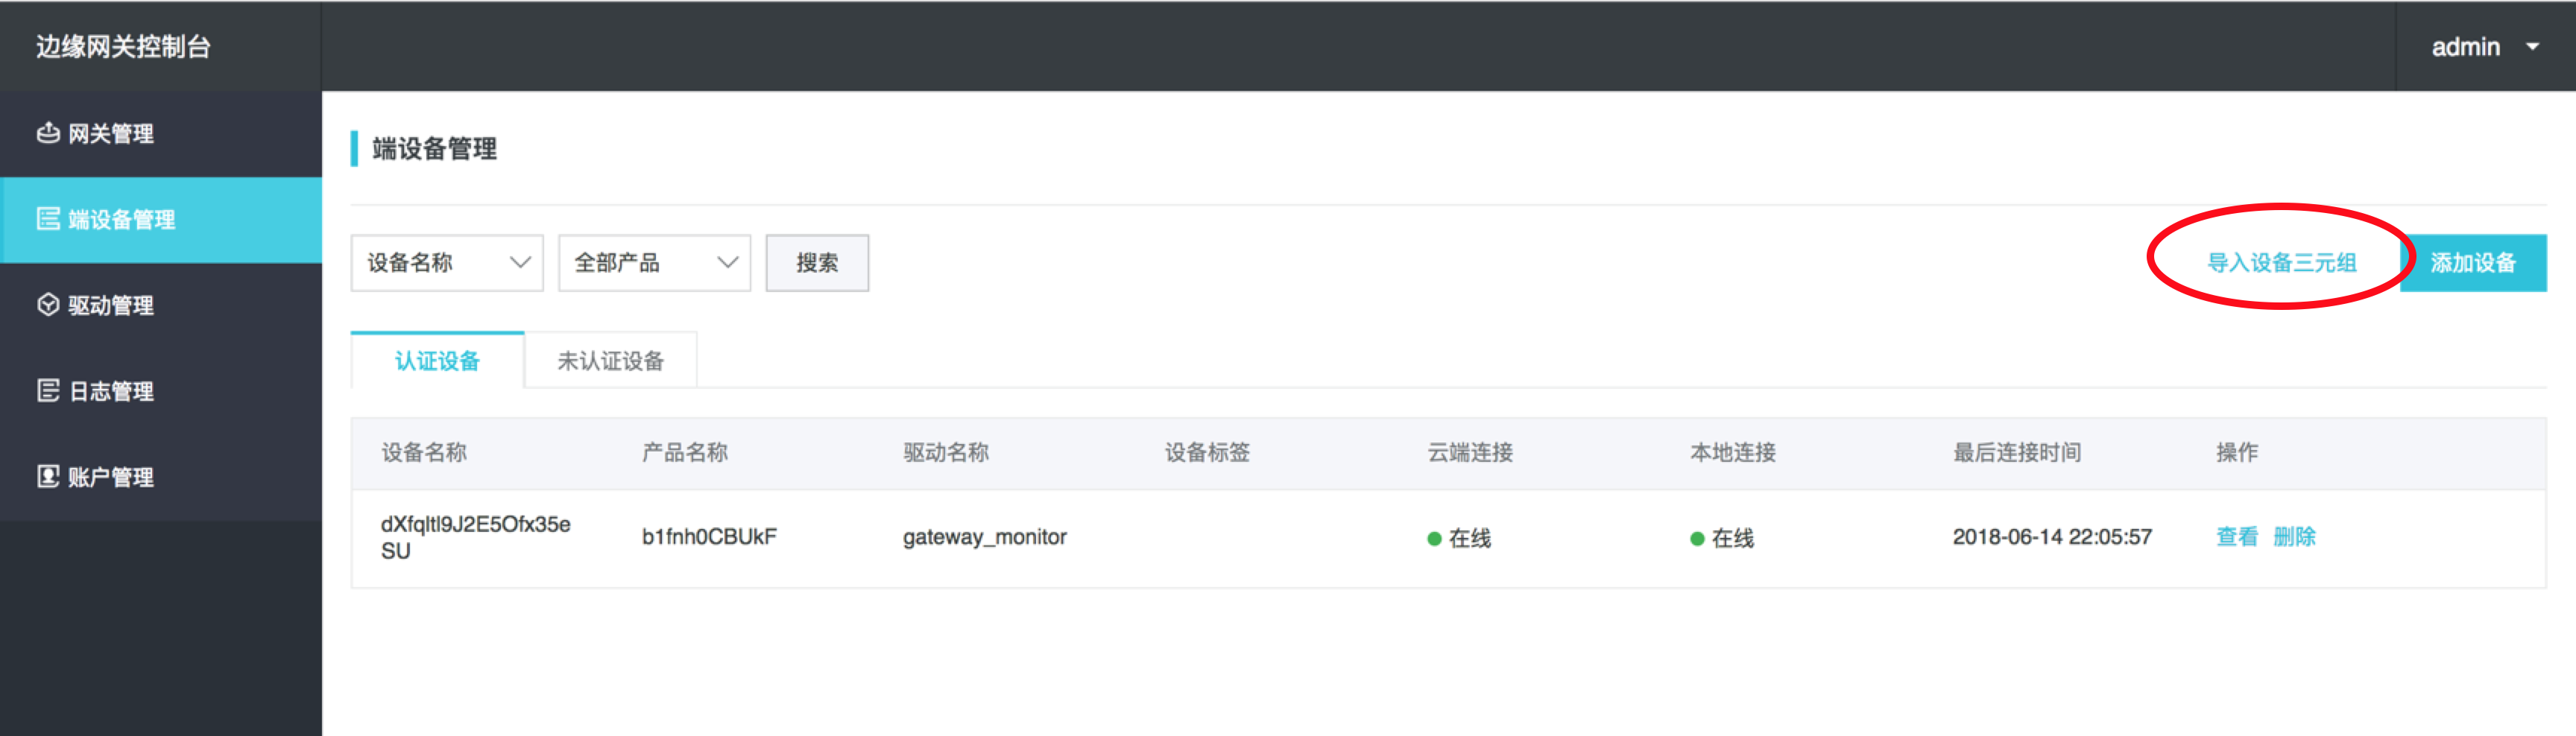Viewport: 2576px width, 736px height.
Task: Expand the admin user dropdown arrow
Action: (x=2532, y=47)
